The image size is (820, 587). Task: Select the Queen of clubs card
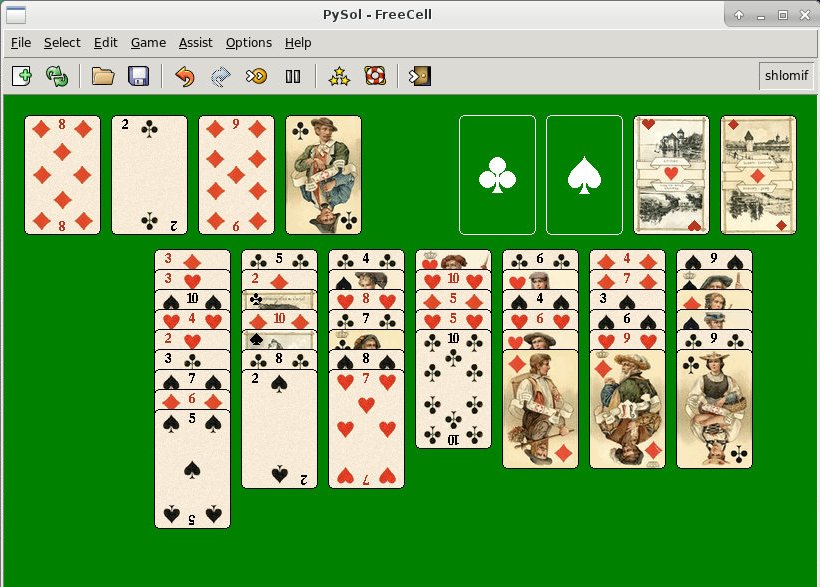pyautogui.click(x=714, y=409)
